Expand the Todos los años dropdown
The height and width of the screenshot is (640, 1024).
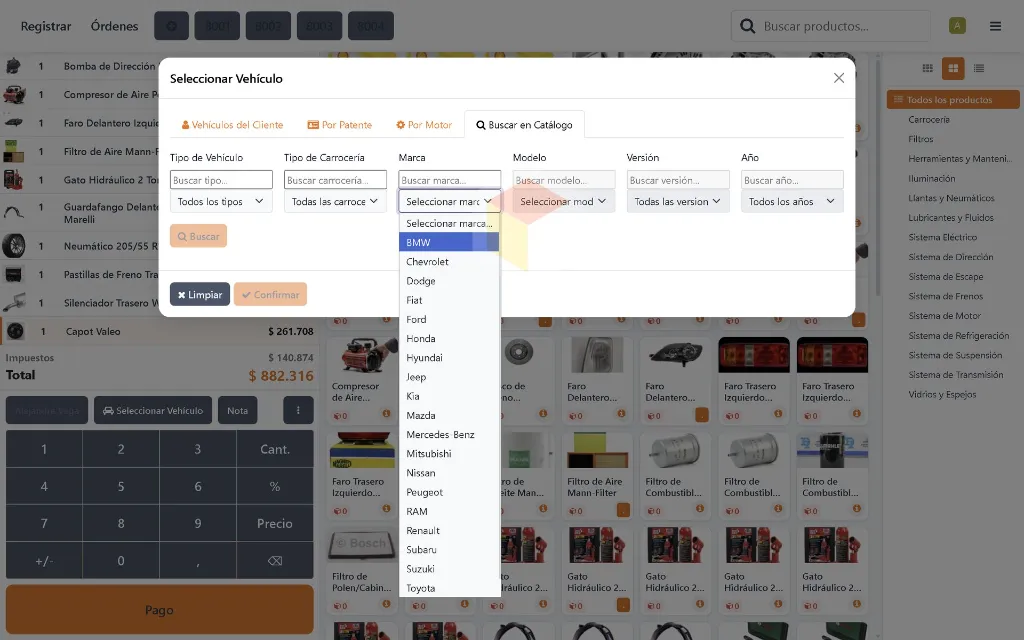792,201
